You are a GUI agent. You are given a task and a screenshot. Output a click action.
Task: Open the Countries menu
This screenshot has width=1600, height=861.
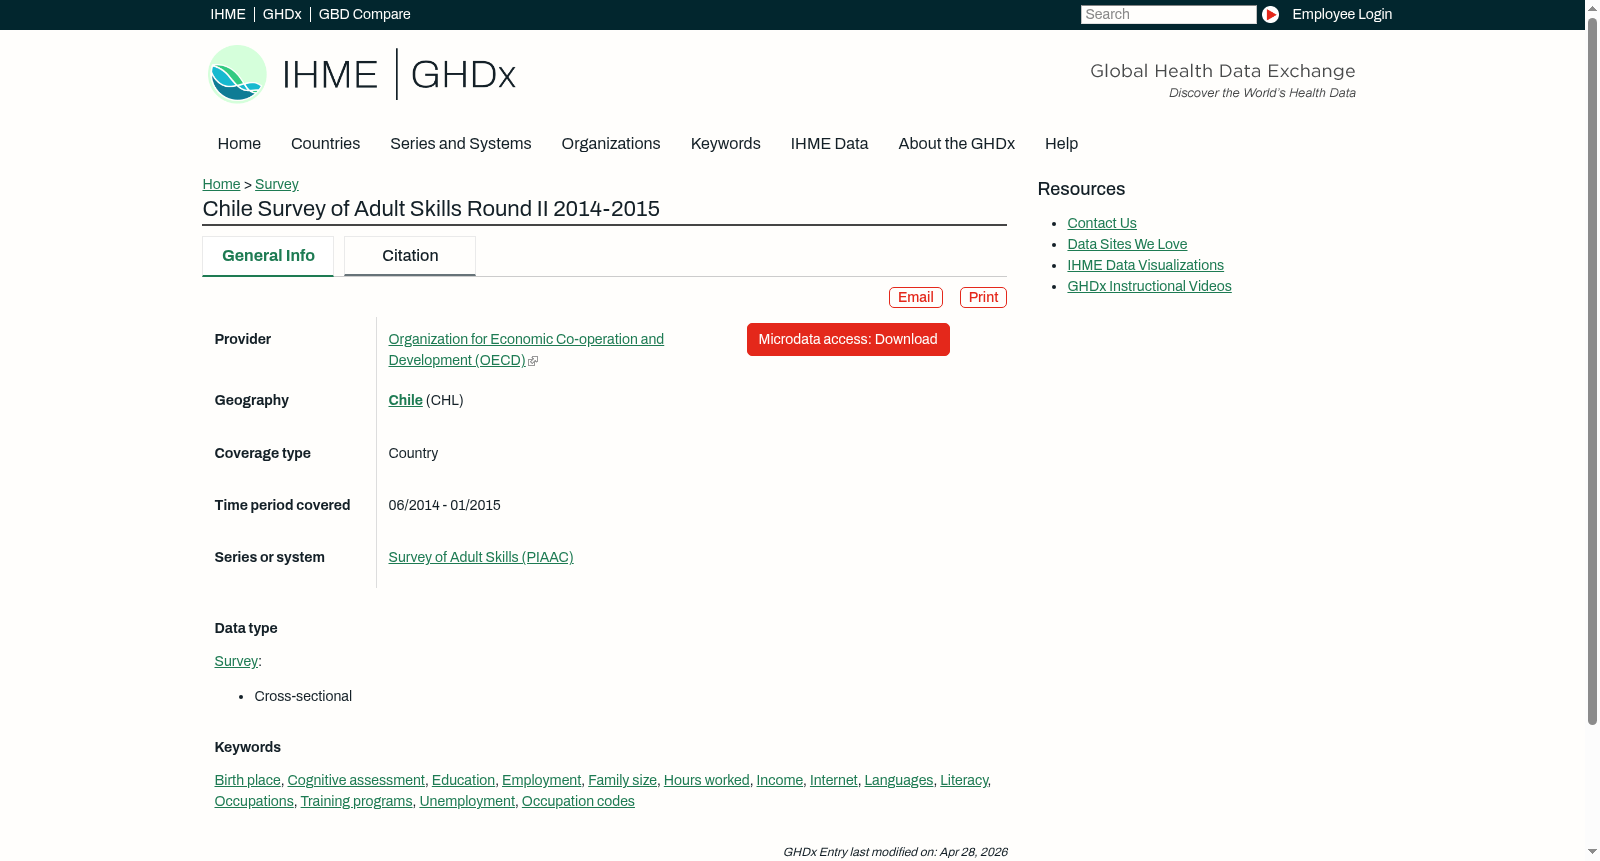coord(325,144)
